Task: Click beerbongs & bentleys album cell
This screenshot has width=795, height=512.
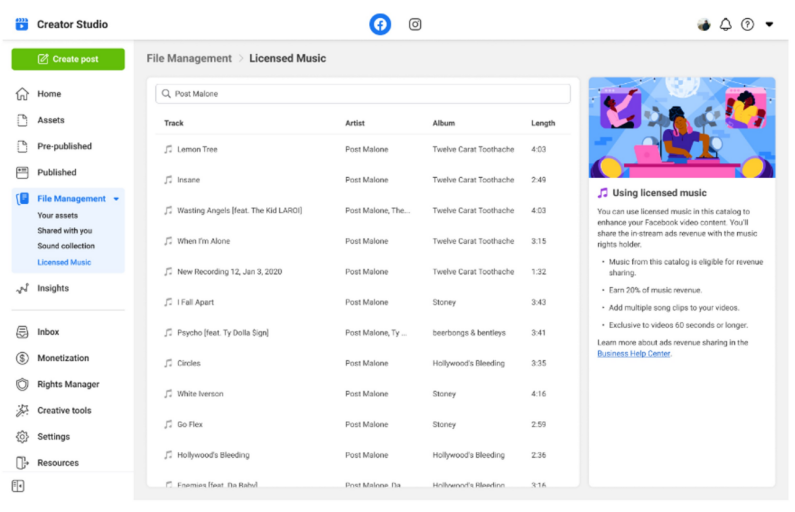Action: (x=468, y=333)
